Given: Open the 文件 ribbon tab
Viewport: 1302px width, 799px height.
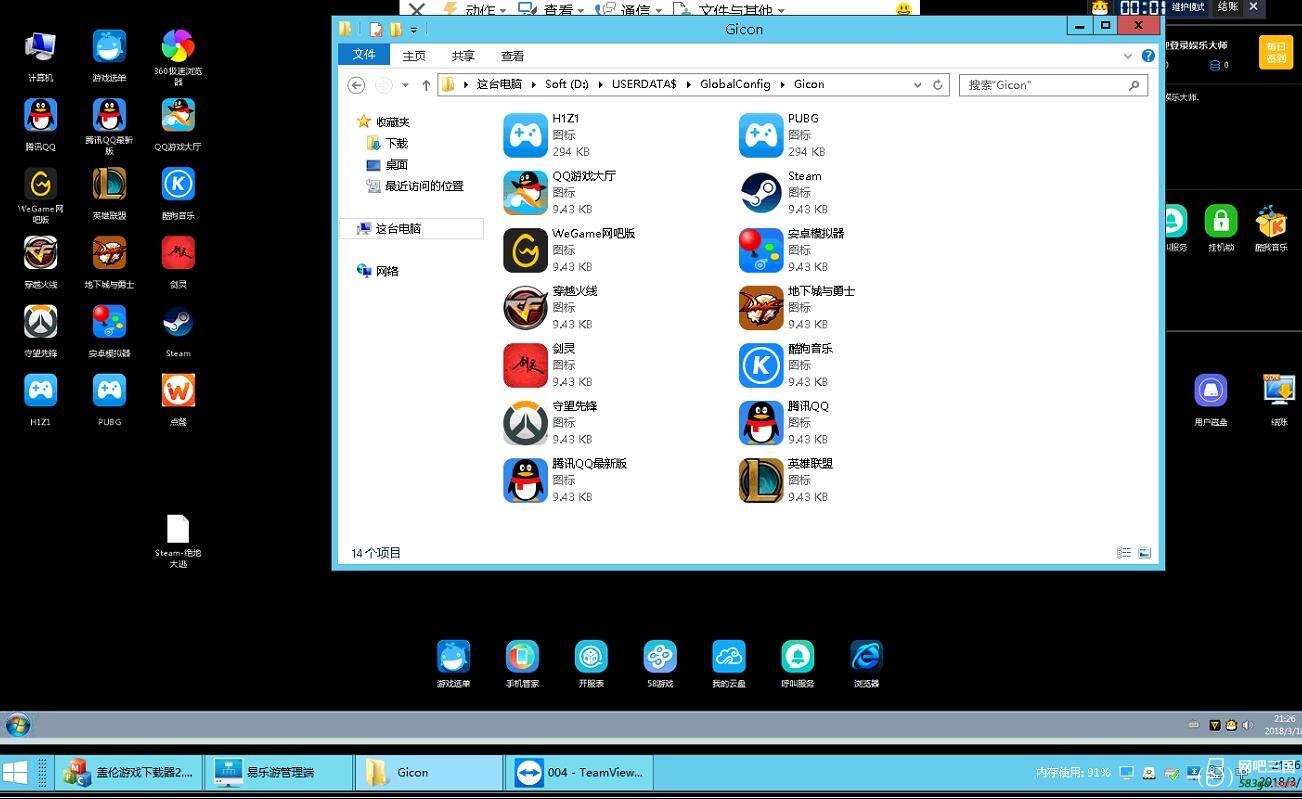Looking at the screenshot, I should click(364, 55).
